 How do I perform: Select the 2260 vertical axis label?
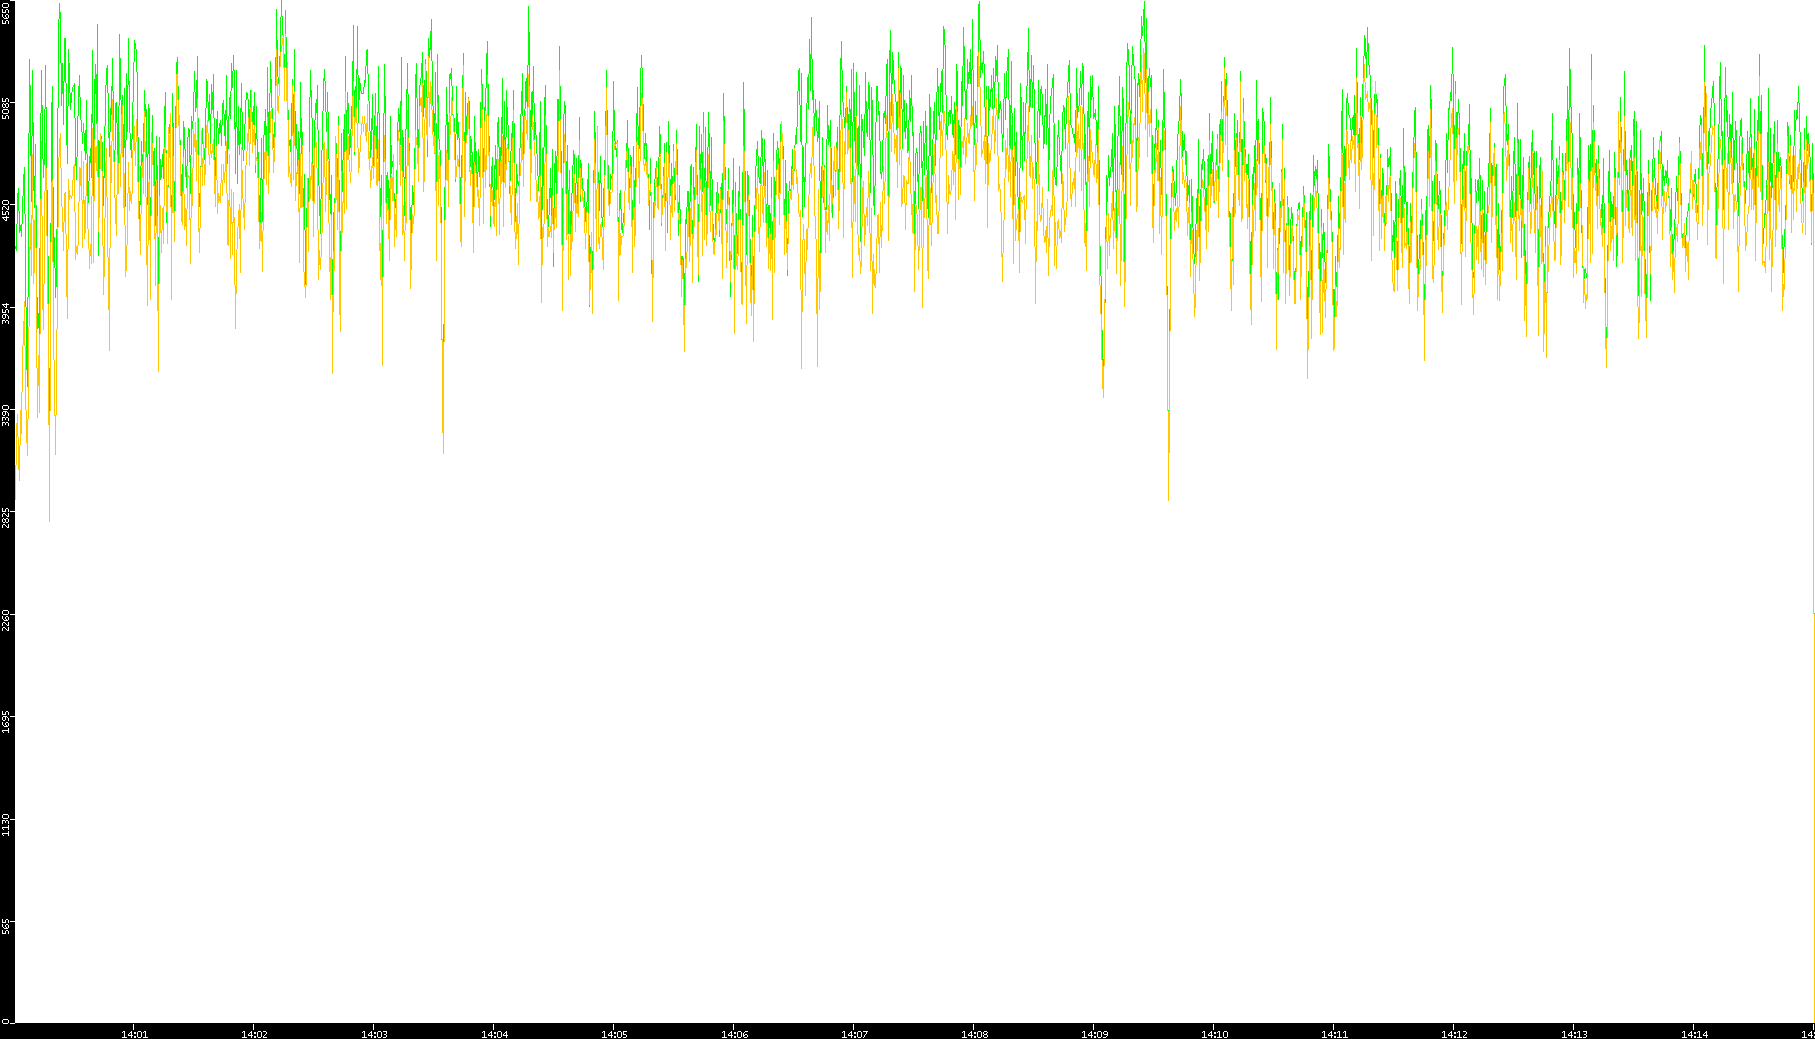7,619
